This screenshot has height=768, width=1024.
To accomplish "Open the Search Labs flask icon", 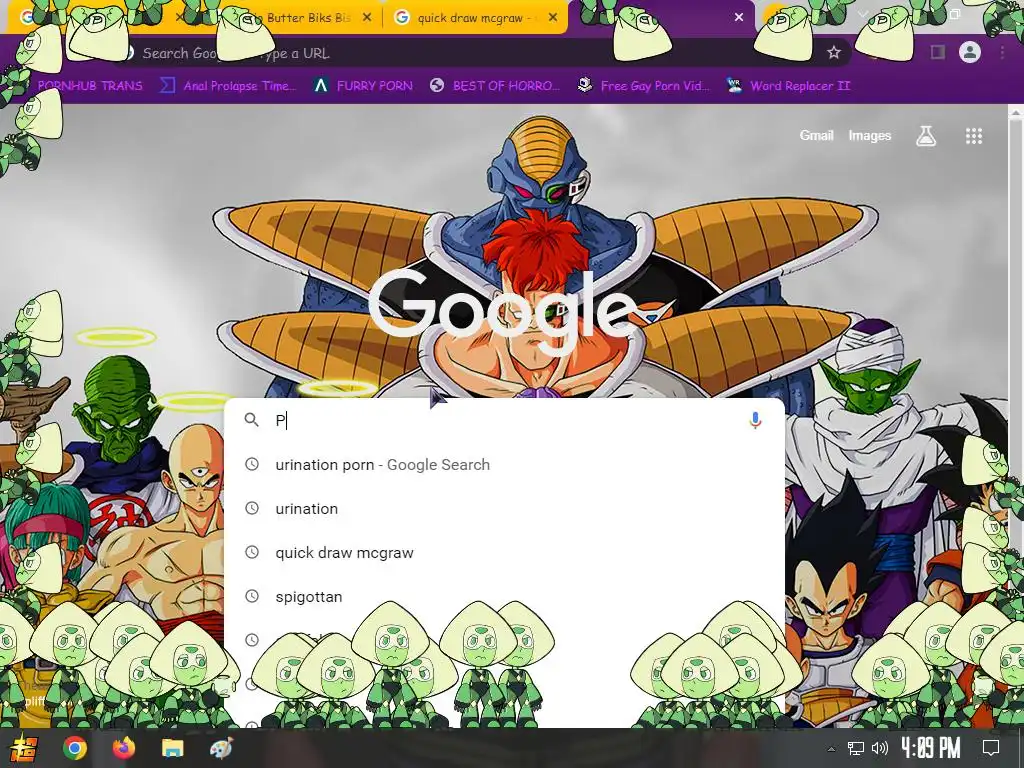I will (925, 136).
